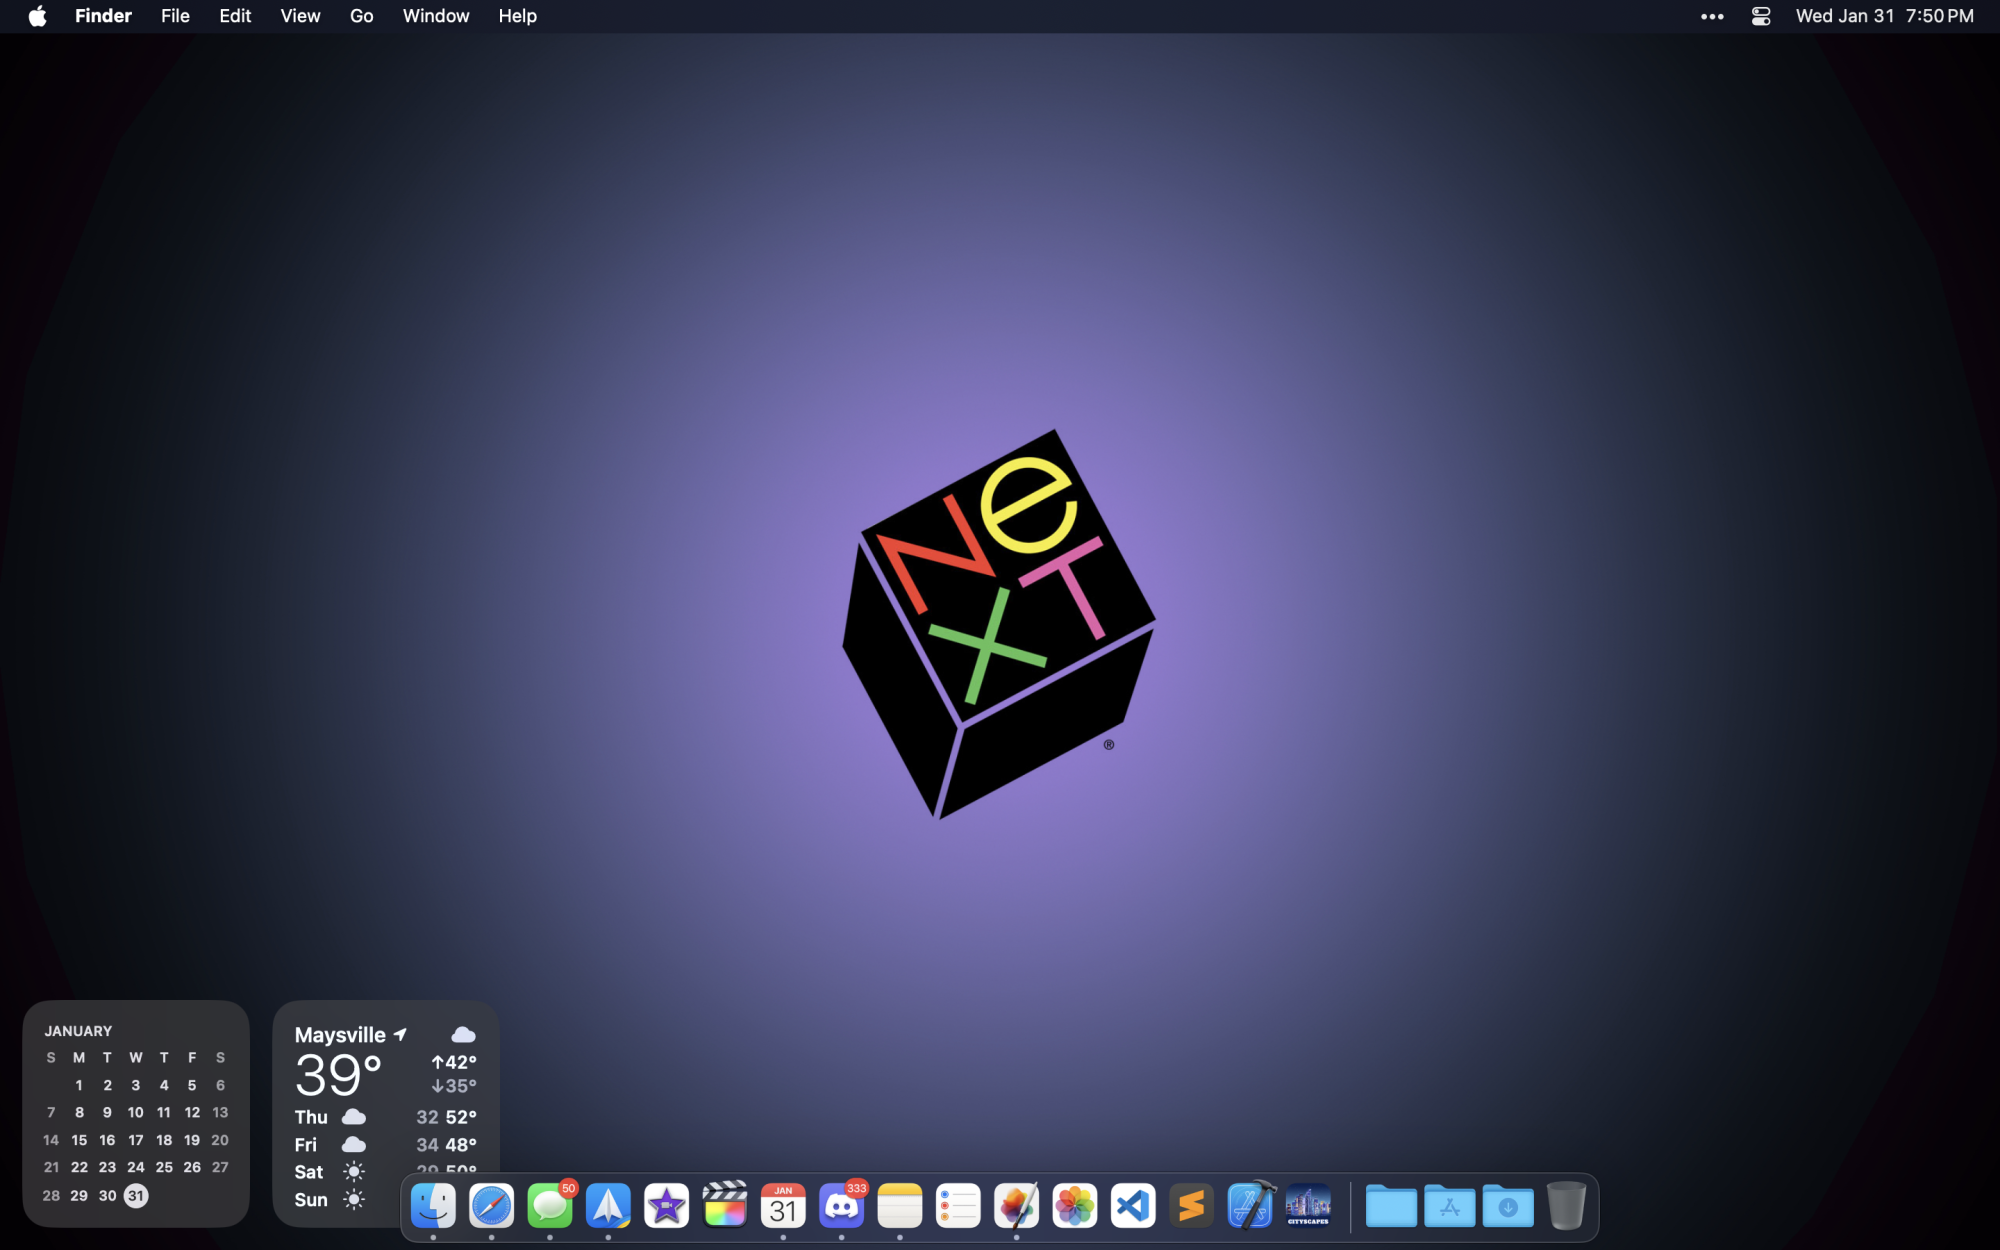Open the Spark mail app in Dock

point(608,1206)
